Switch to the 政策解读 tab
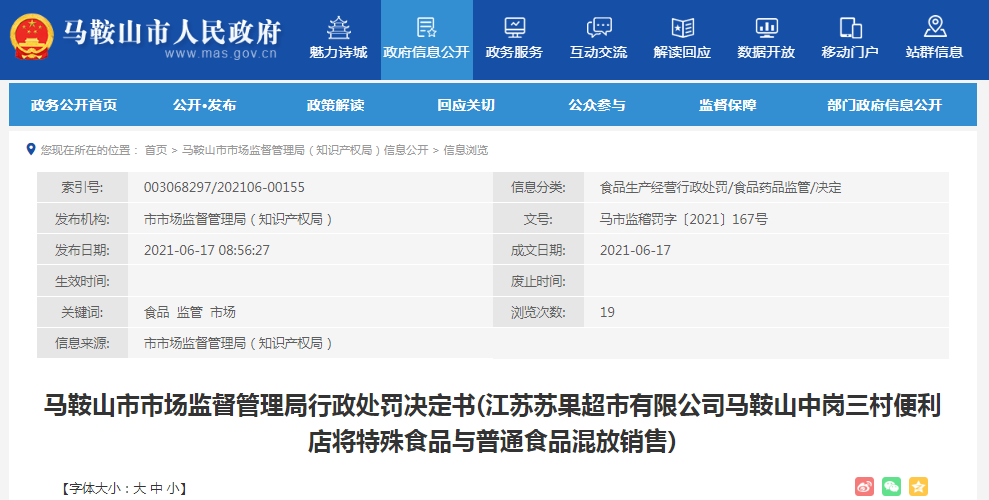This screenshot has width=989, height=500. pos(335,105)
